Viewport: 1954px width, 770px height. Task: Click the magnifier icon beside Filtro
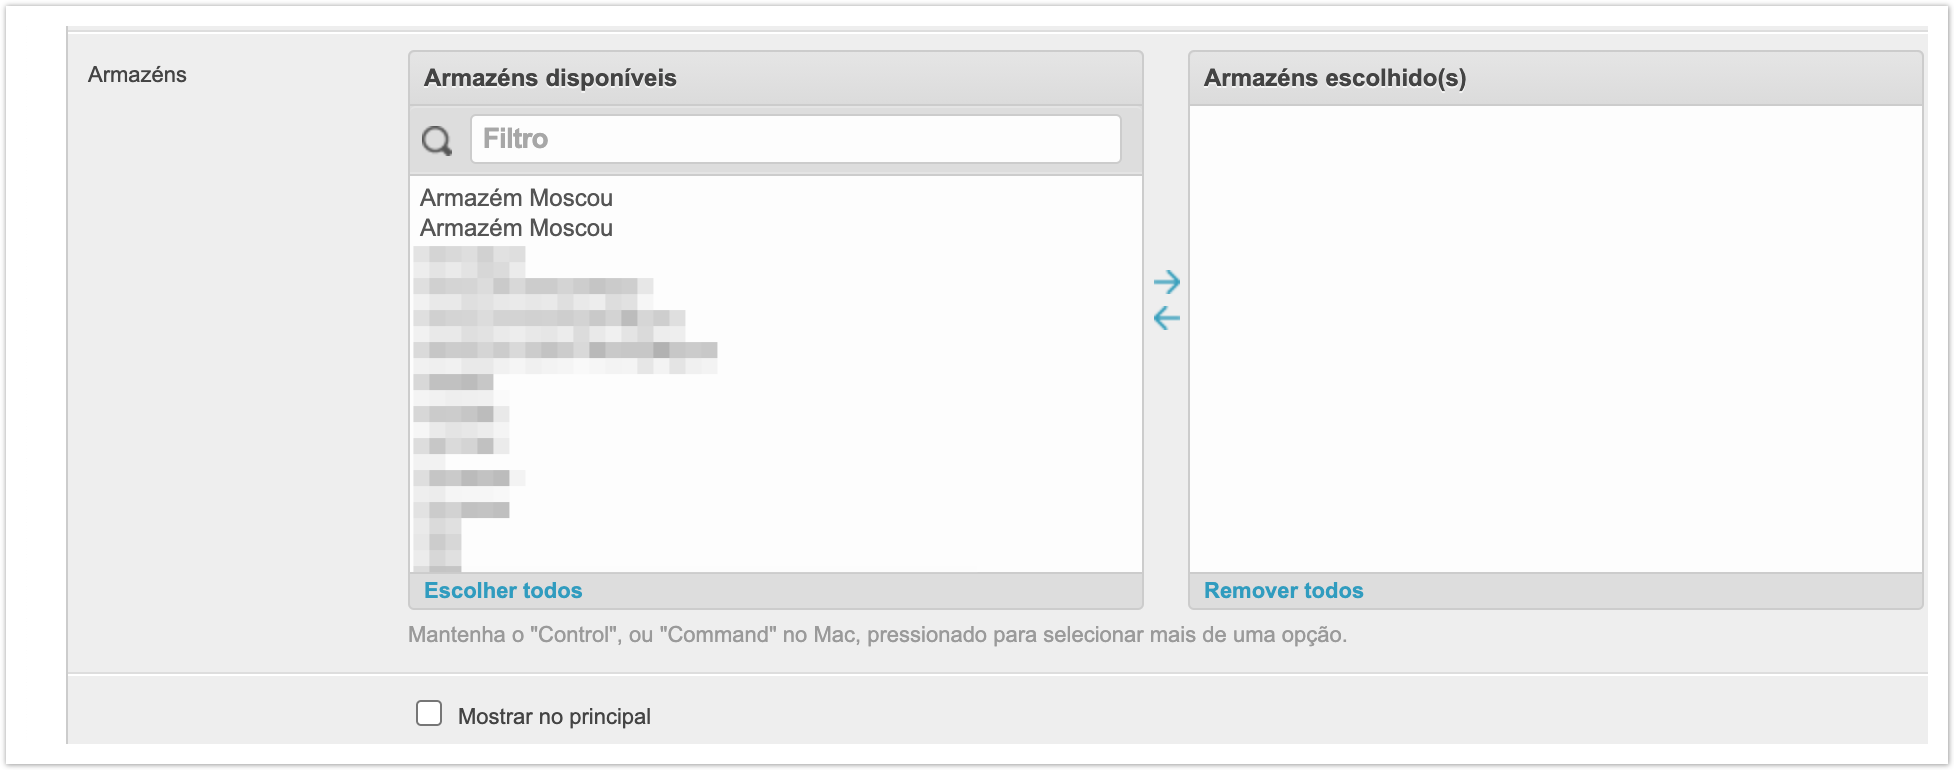tap(437, 140)
